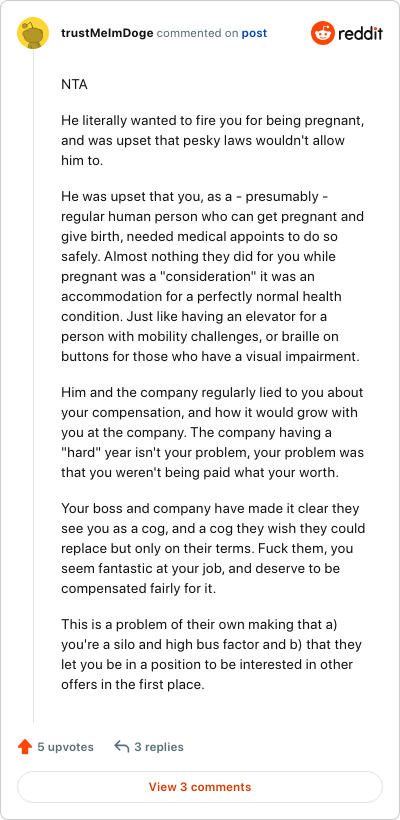Click the paragraph starting "He literally wanted"

tap(212, 141)
